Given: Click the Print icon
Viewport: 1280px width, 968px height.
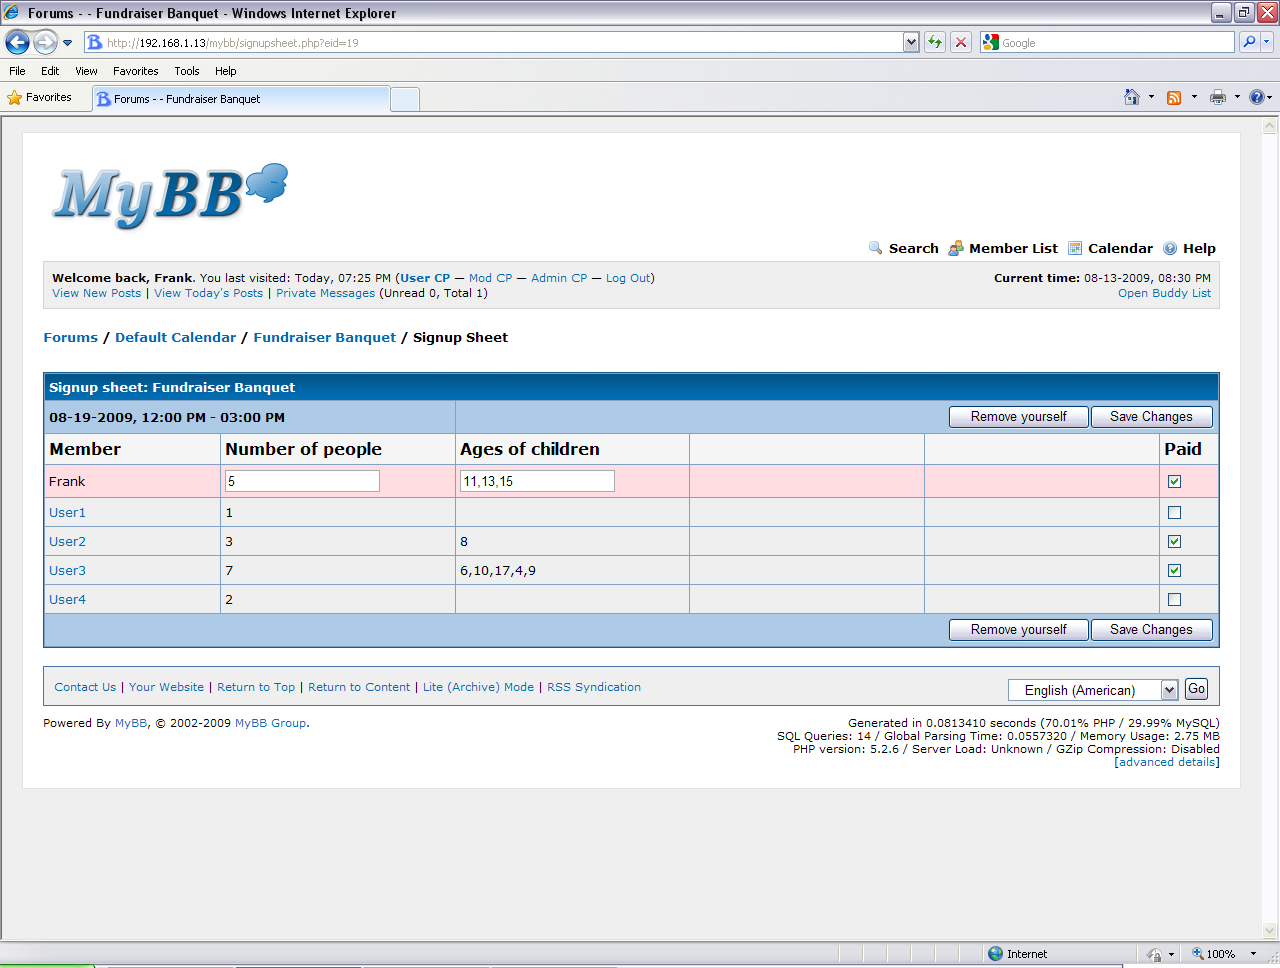Looking at the screenshot, I should tap(1218, 97).
